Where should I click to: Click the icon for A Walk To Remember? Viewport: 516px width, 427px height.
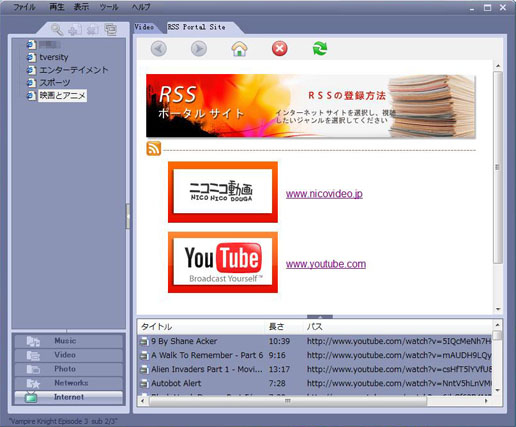click(x=144, y=356)
